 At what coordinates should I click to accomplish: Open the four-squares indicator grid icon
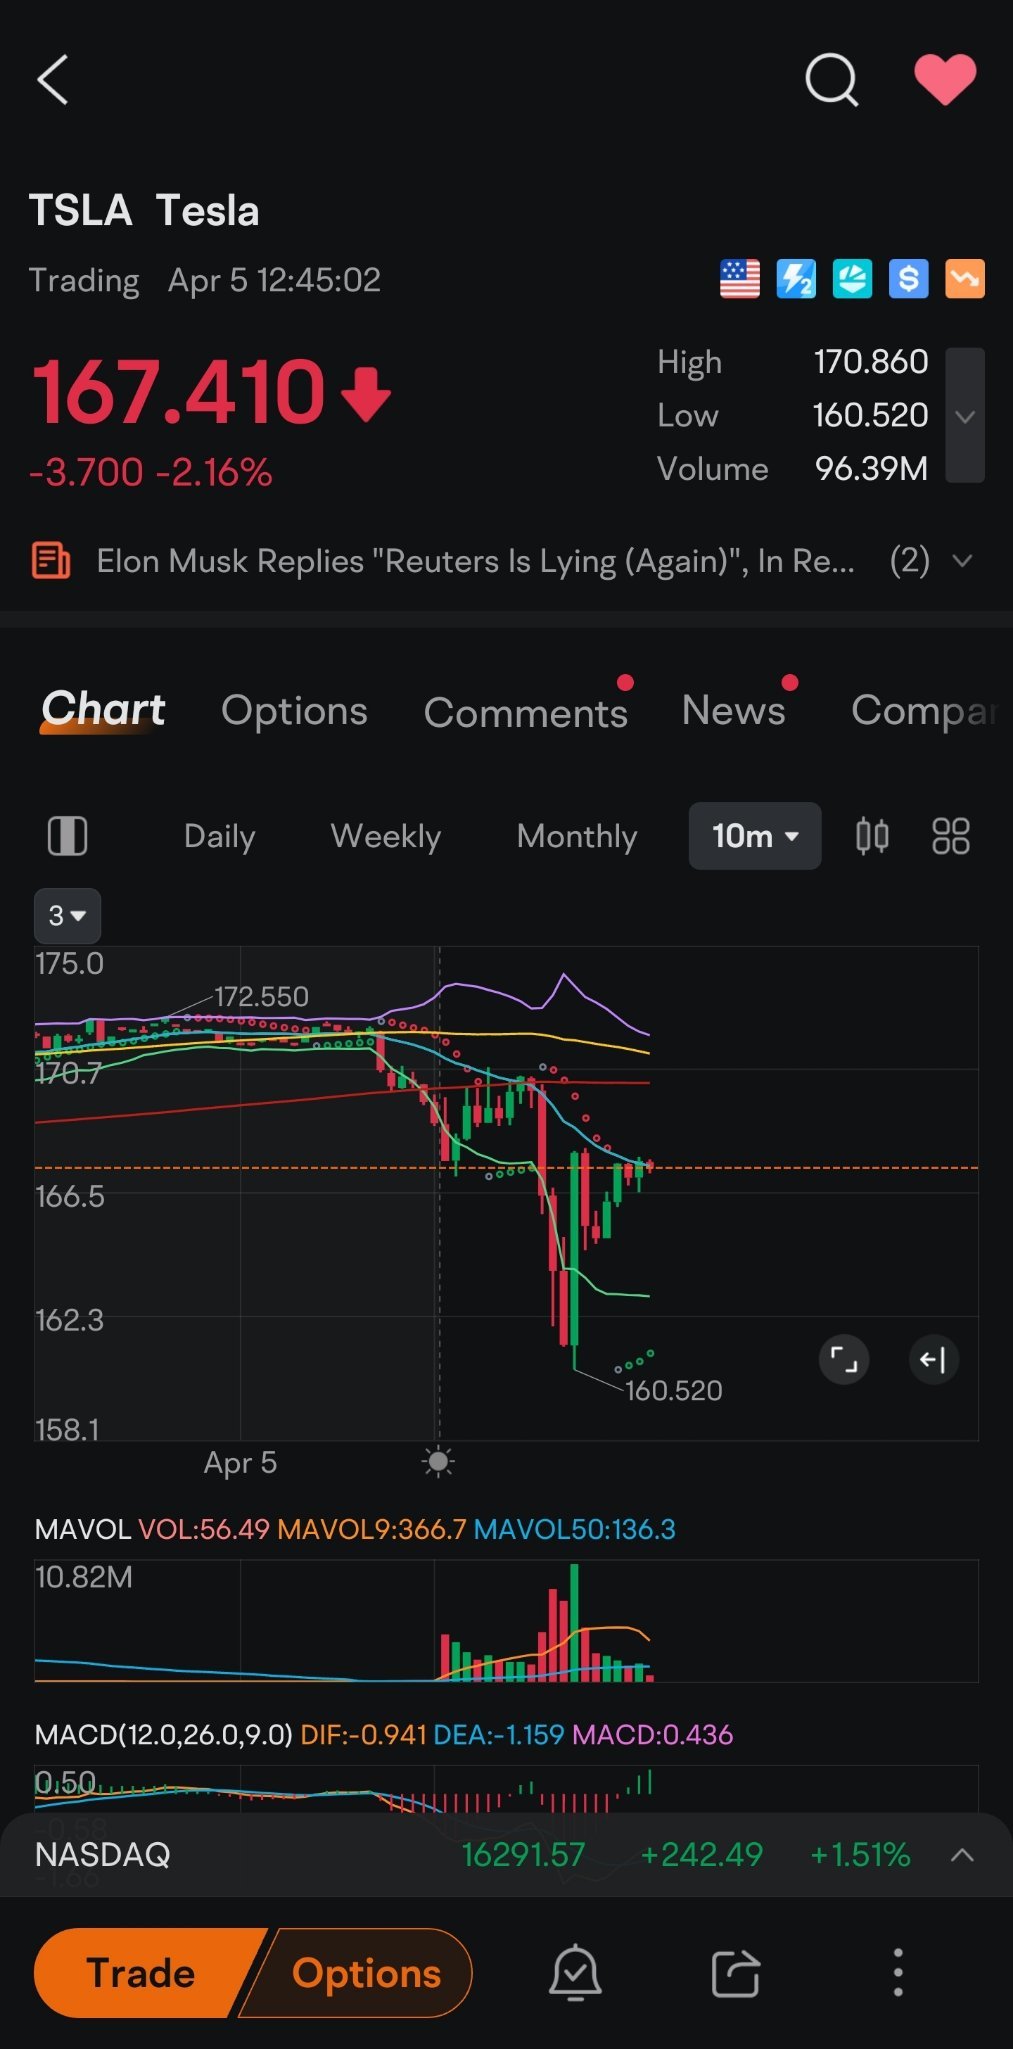[x=951, y=836]
